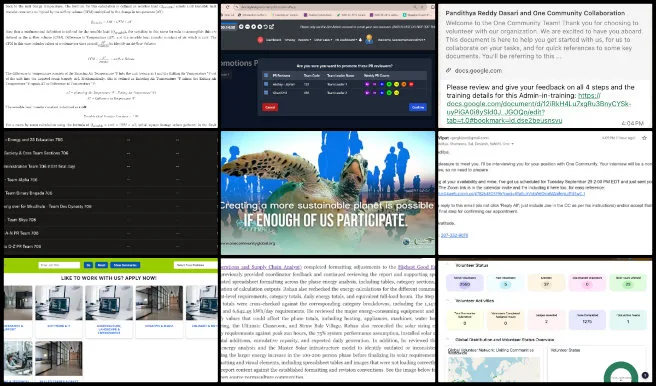The image size is (656, 386).
Task: Select the 'O-Z PR Team 706' row
Action: coord(111,246)
